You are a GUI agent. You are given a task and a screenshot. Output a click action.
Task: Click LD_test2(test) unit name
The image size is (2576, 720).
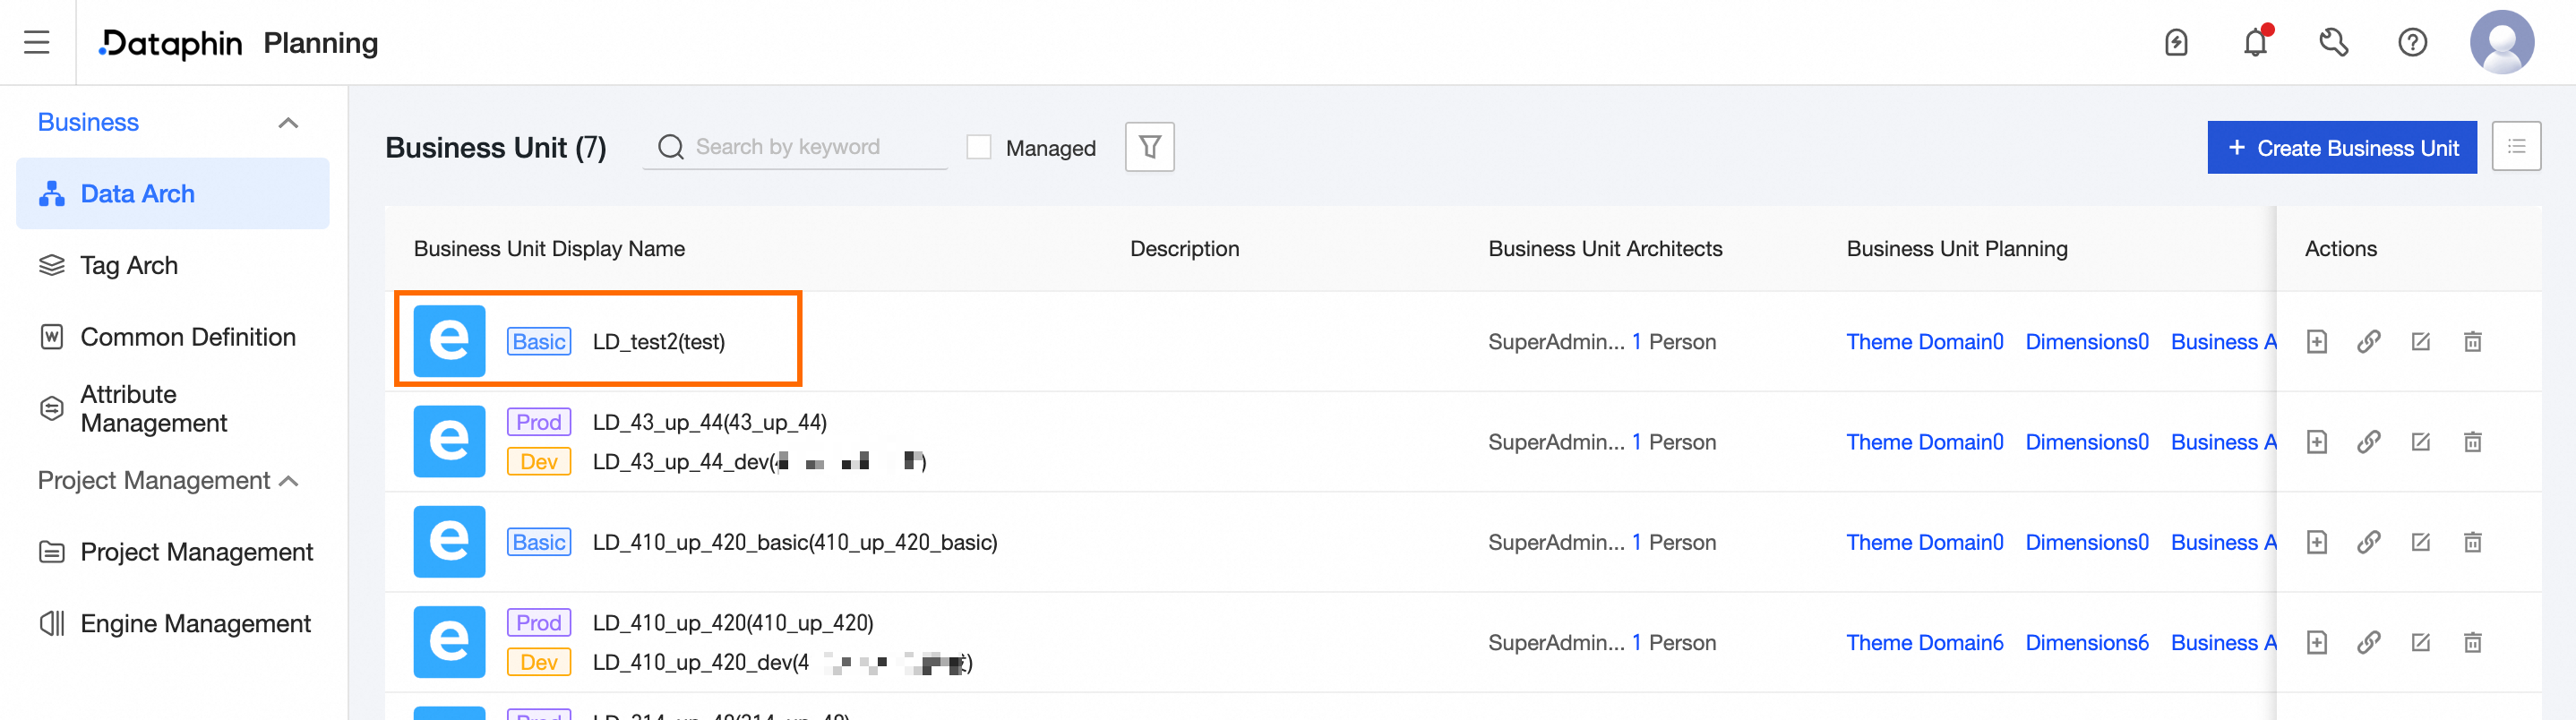[659, 342]
